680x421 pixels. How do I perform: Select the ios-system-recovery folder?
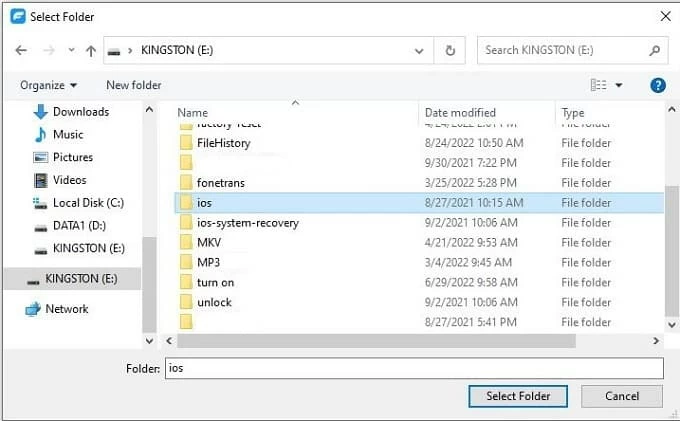247,223
